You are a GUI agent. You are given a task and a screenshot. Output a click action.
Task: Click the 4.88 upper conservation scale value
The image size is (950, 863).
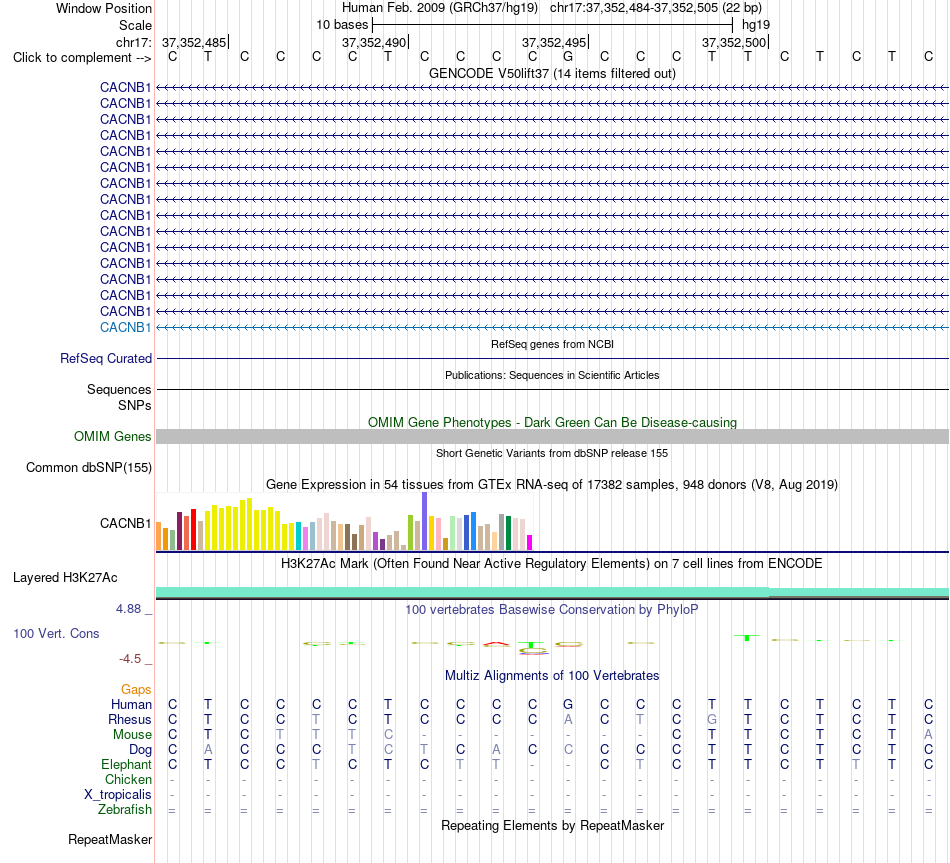coord(128,608)
